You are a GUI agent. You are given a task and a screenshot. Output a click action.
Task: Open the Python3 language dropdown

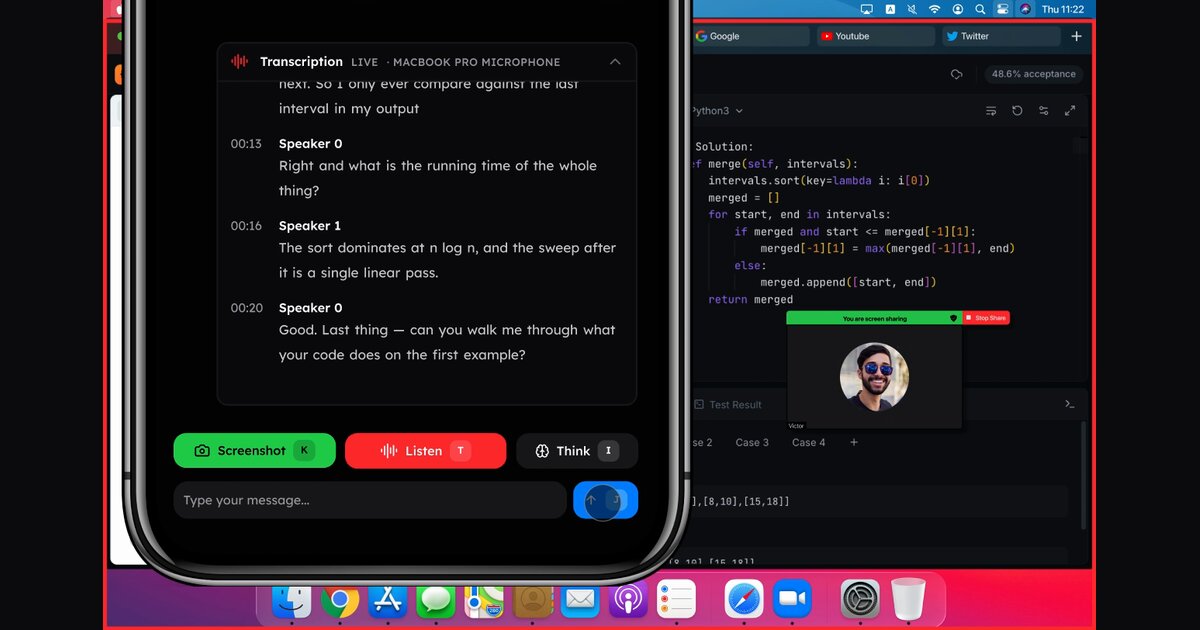718,111
